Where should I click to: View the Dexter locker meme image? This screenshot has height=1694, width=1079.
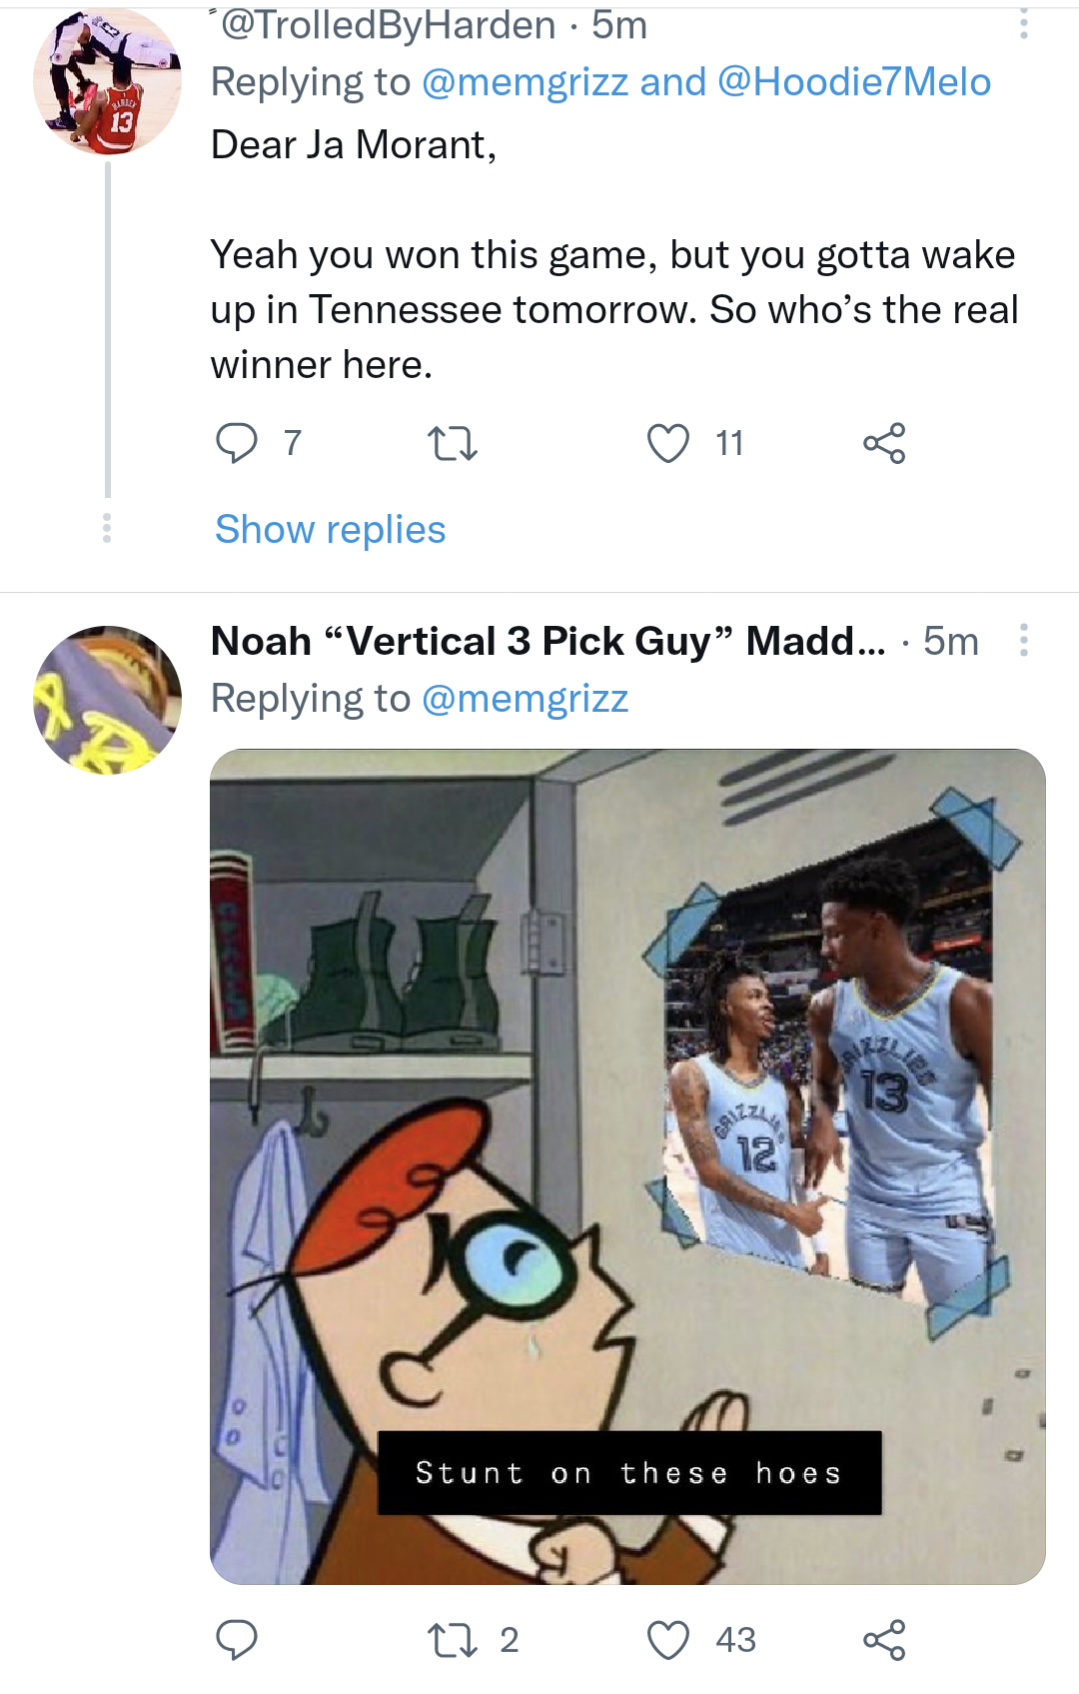pos(627,1166)
